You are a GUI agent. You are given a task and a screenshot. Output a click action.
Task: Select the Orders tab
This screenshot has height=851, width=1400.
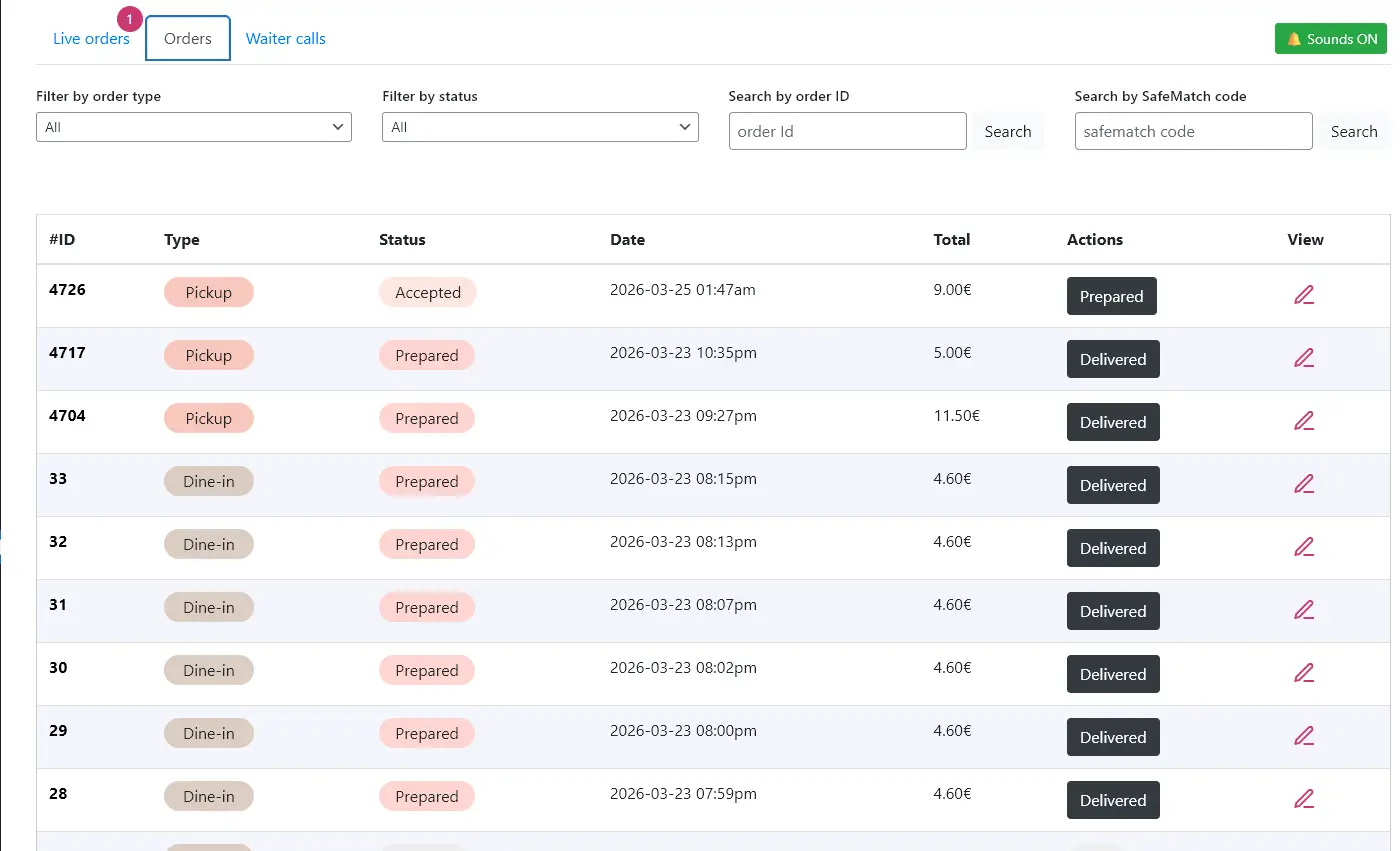tap(188, 39)
